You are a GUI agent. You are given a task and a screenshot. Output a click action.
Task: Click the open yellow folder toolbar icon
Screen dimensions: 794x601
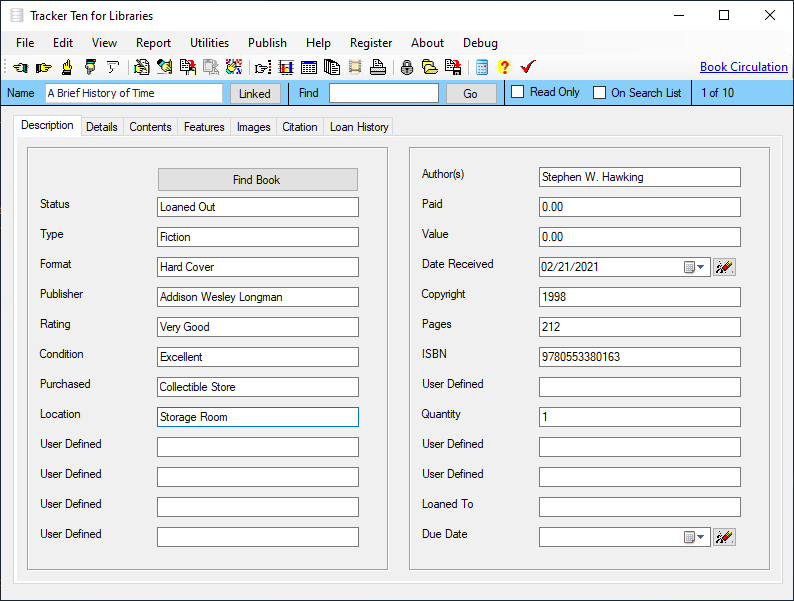coord(429,68)
